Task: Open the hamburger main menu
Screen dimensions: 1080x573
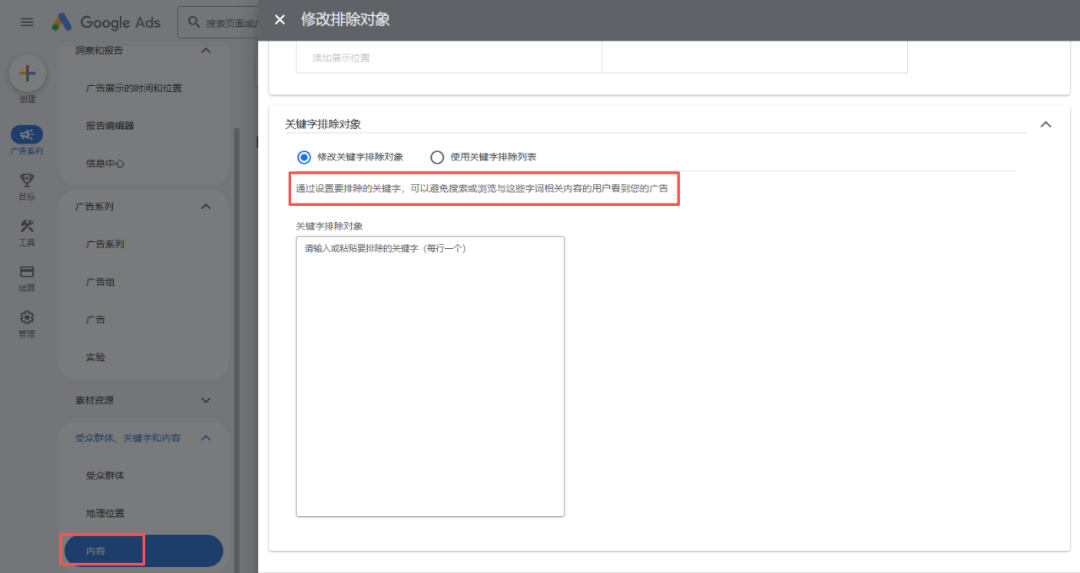Action: (27, 22)
